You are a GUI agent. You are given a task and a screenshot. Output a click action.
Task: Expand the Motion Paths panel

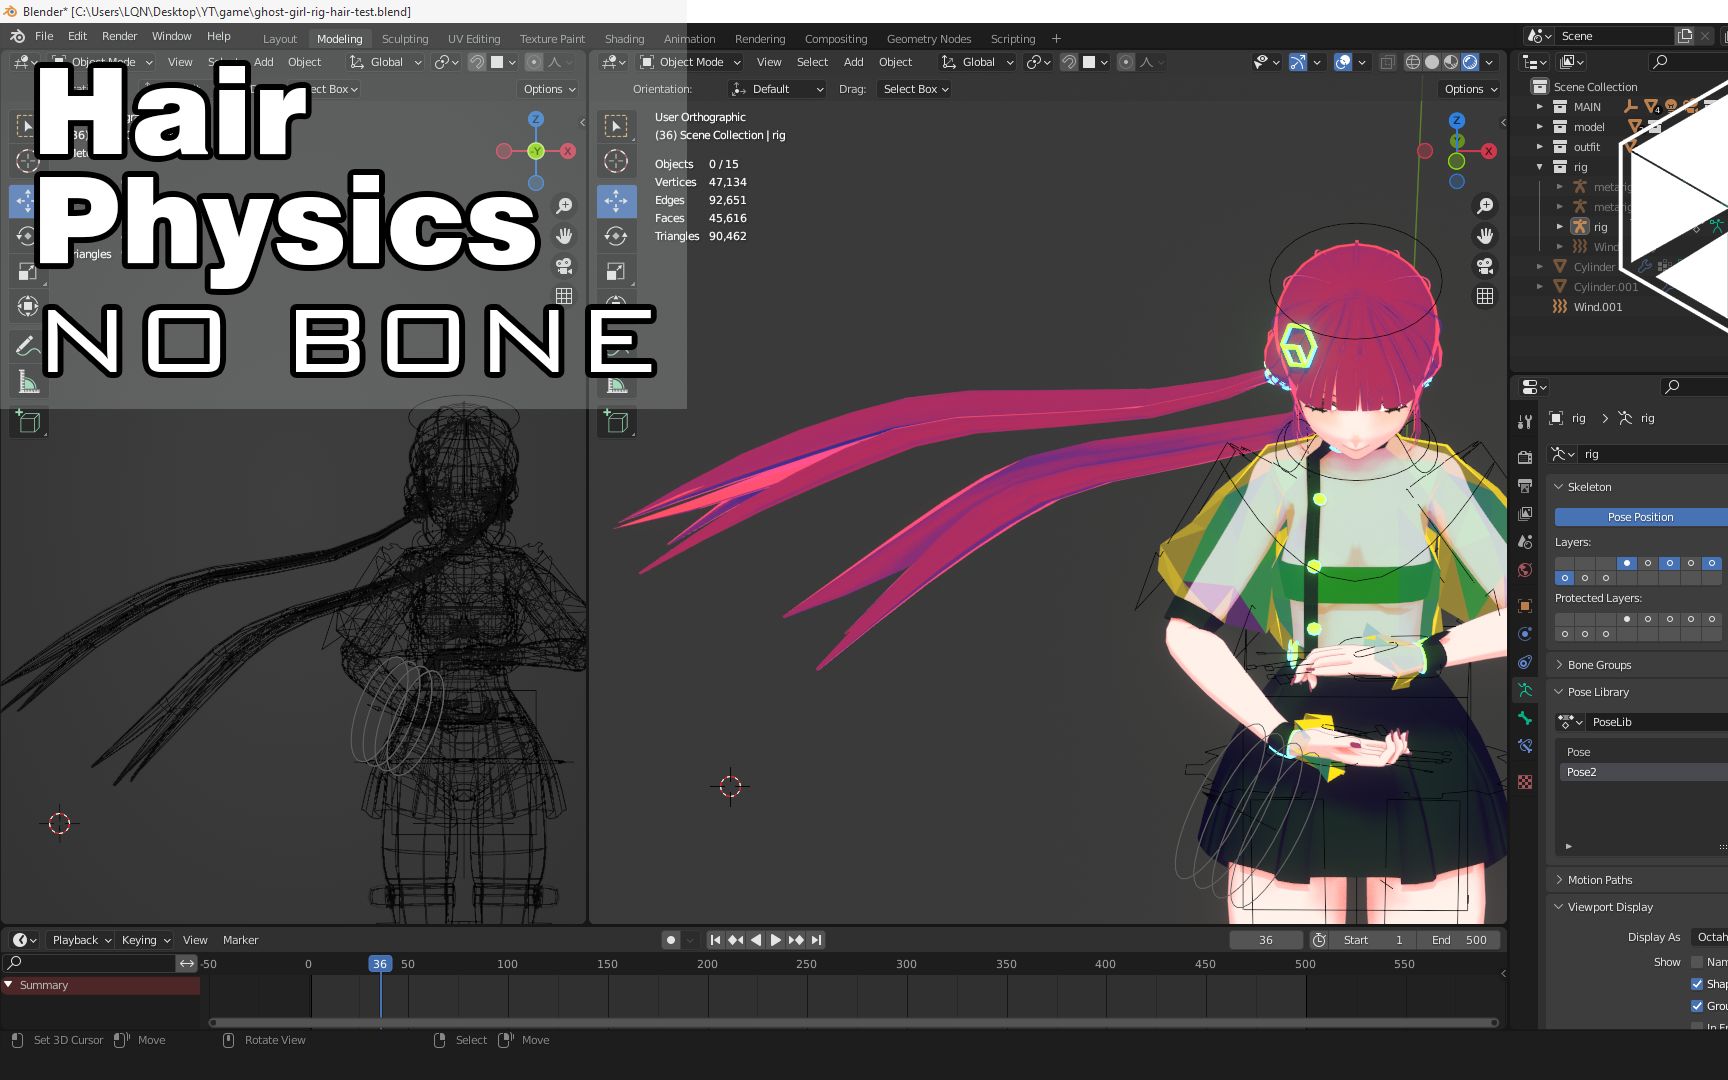[1558, 880]
